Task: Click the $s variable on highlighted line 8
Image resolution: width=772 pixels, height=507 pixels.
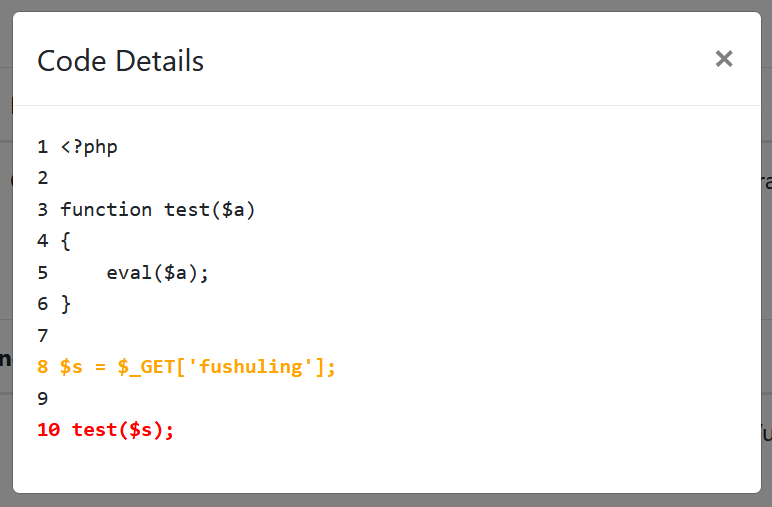Action: [x=72, y=367]
